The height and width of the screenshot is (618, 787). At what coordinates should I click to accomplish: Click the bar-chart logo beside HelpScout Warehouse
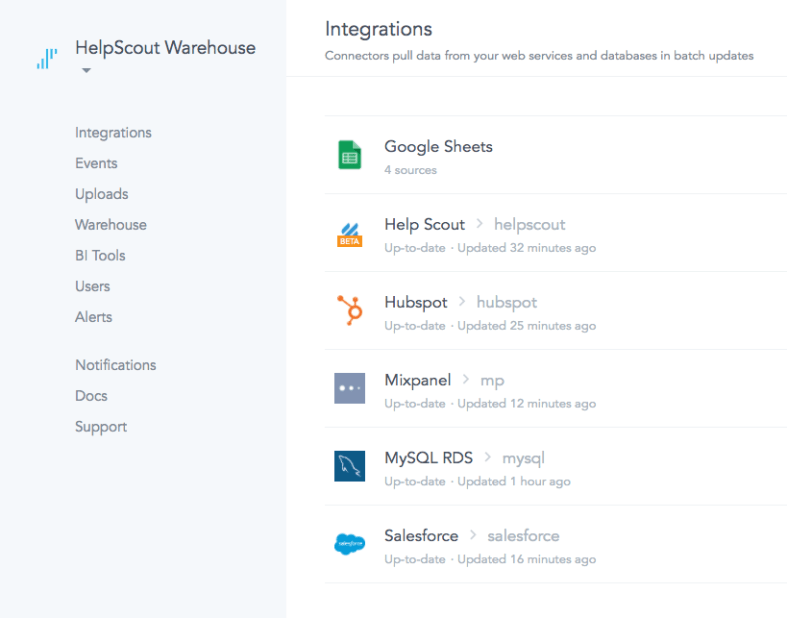pyautogui.click(x=47, y=58)
